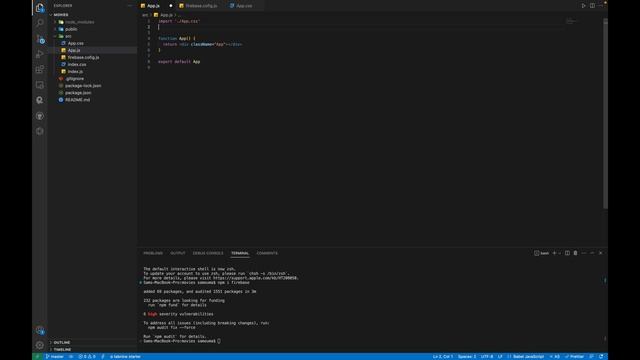Screen dimensions: 640x360
Task: Open firebase.config.js in the file tree
Action: [83, 57]
